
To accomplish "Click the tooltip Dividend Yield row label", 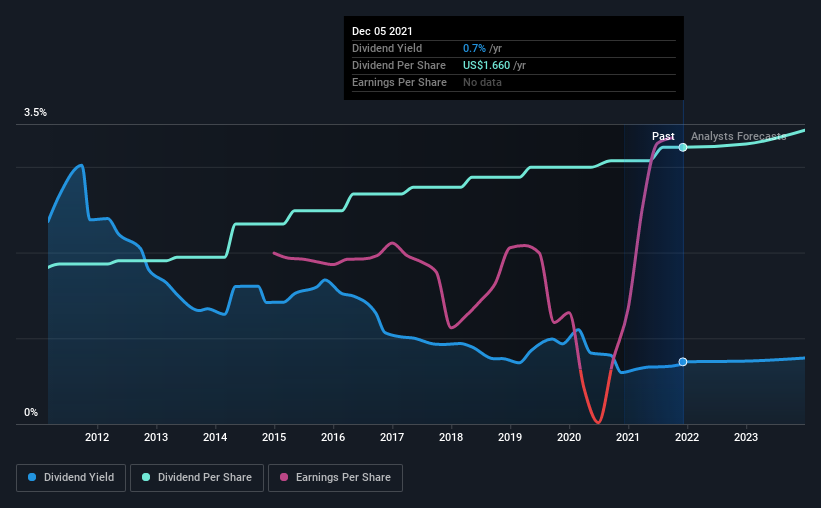I will [387, 48].
